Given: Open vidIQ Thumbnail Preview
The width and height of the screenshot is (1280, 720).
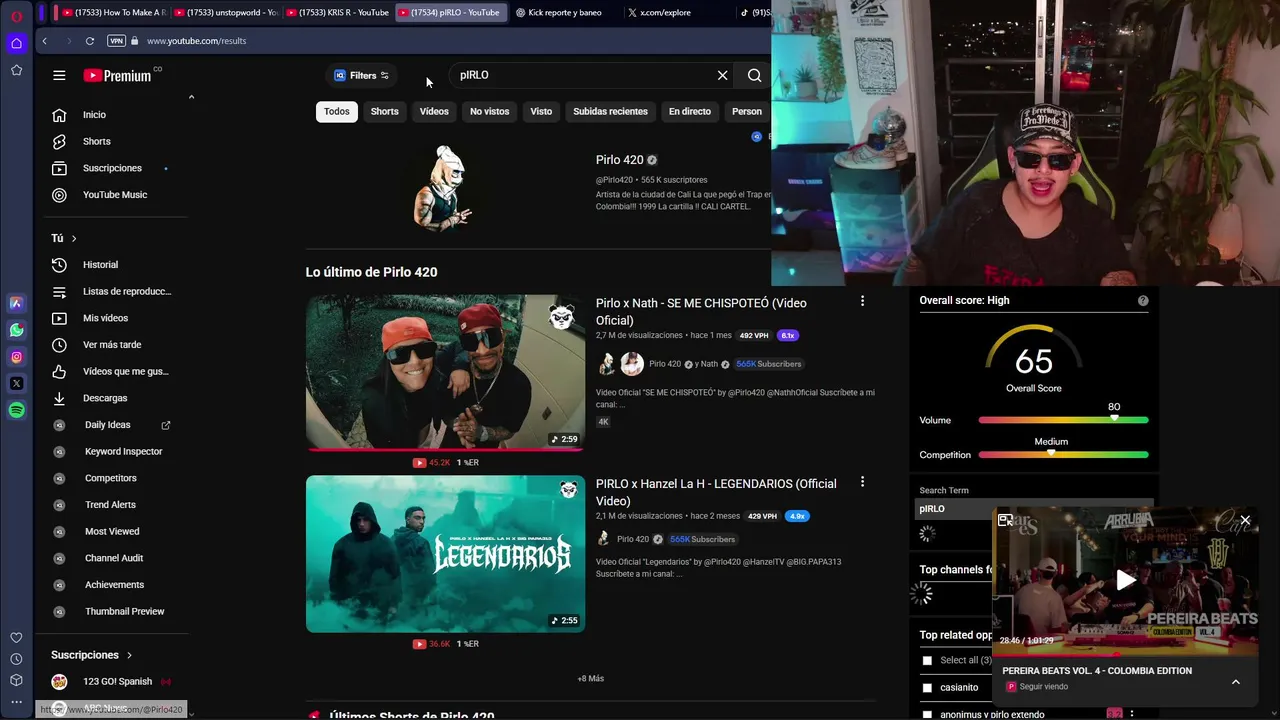Looking at the screenshot, I should (124, 611).
